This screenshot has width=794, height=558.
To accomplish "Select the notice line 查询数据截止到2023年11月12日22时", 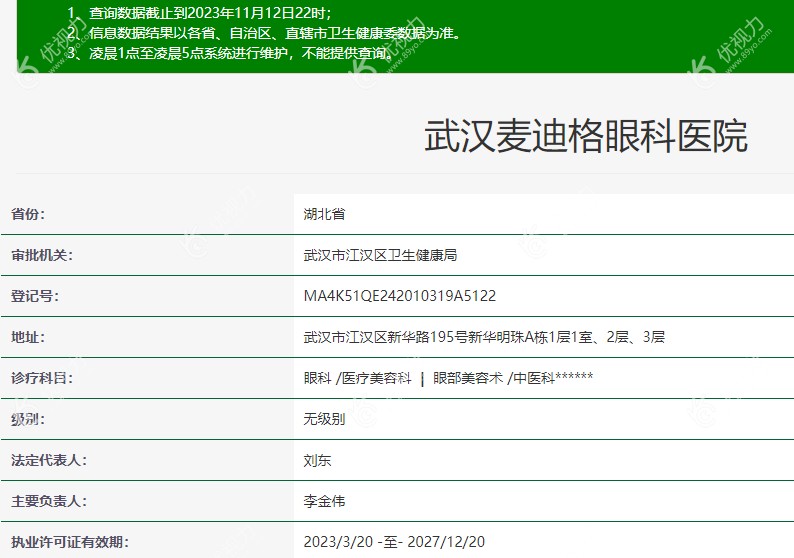I will [x=199, y=13].
